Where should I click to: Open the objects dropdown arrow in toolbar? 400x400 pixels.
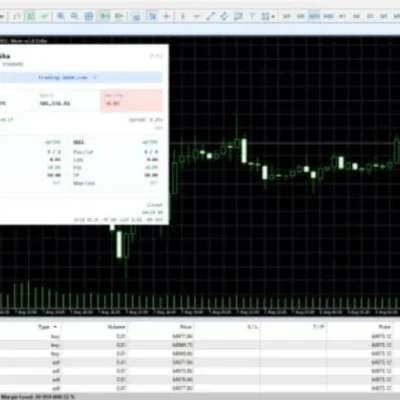click(x=273, y=16)
